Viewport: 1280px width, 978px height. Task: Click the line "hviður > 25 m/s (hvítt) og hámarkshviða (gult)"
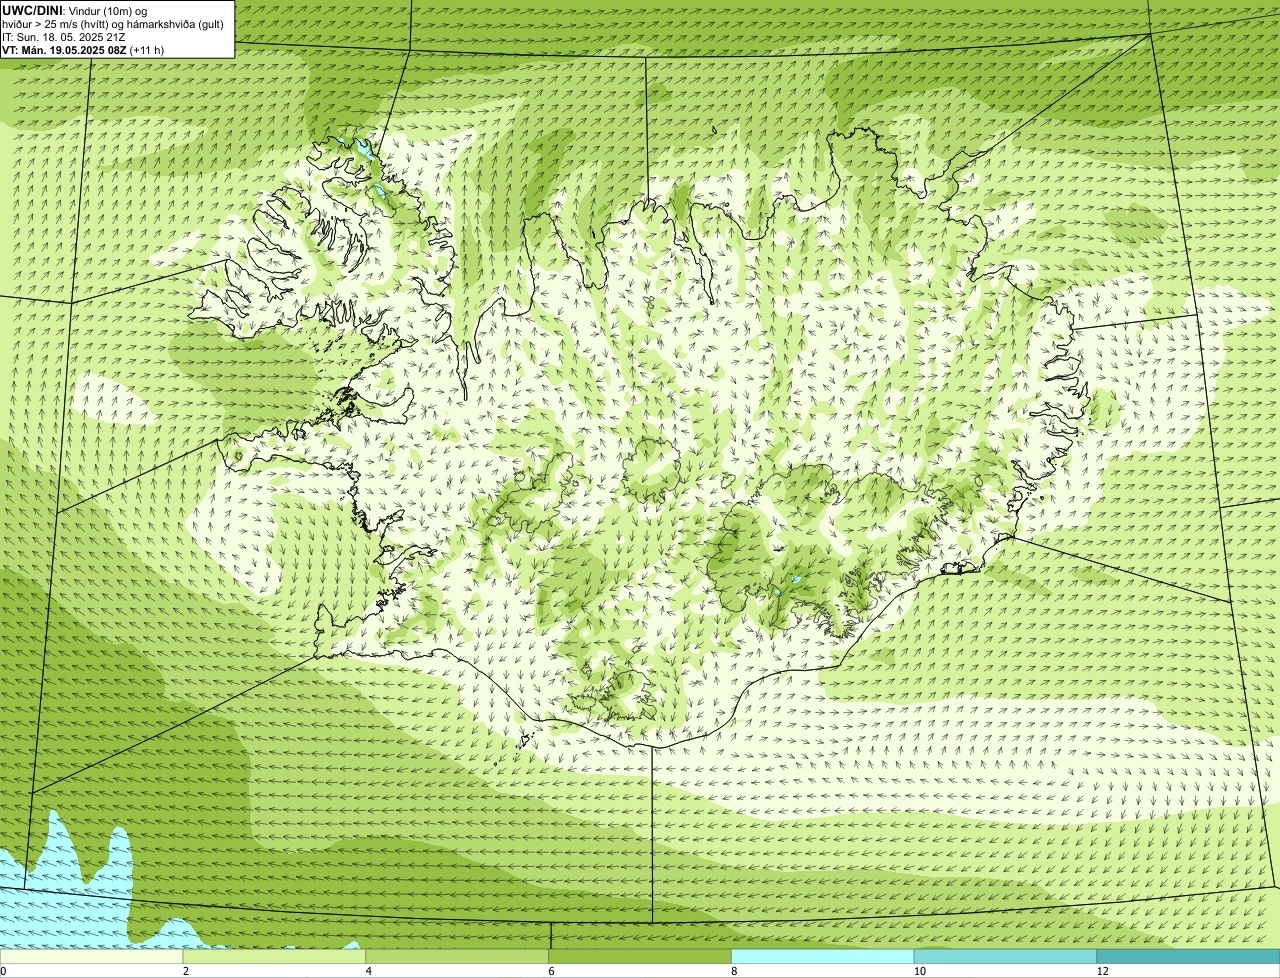click(x=113, y=23)
